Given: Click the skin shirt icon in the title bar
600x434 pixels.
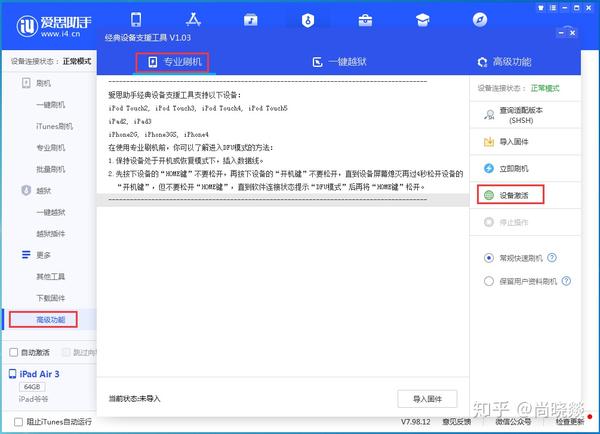Looking at the screenshot, I should click(541, 8).
